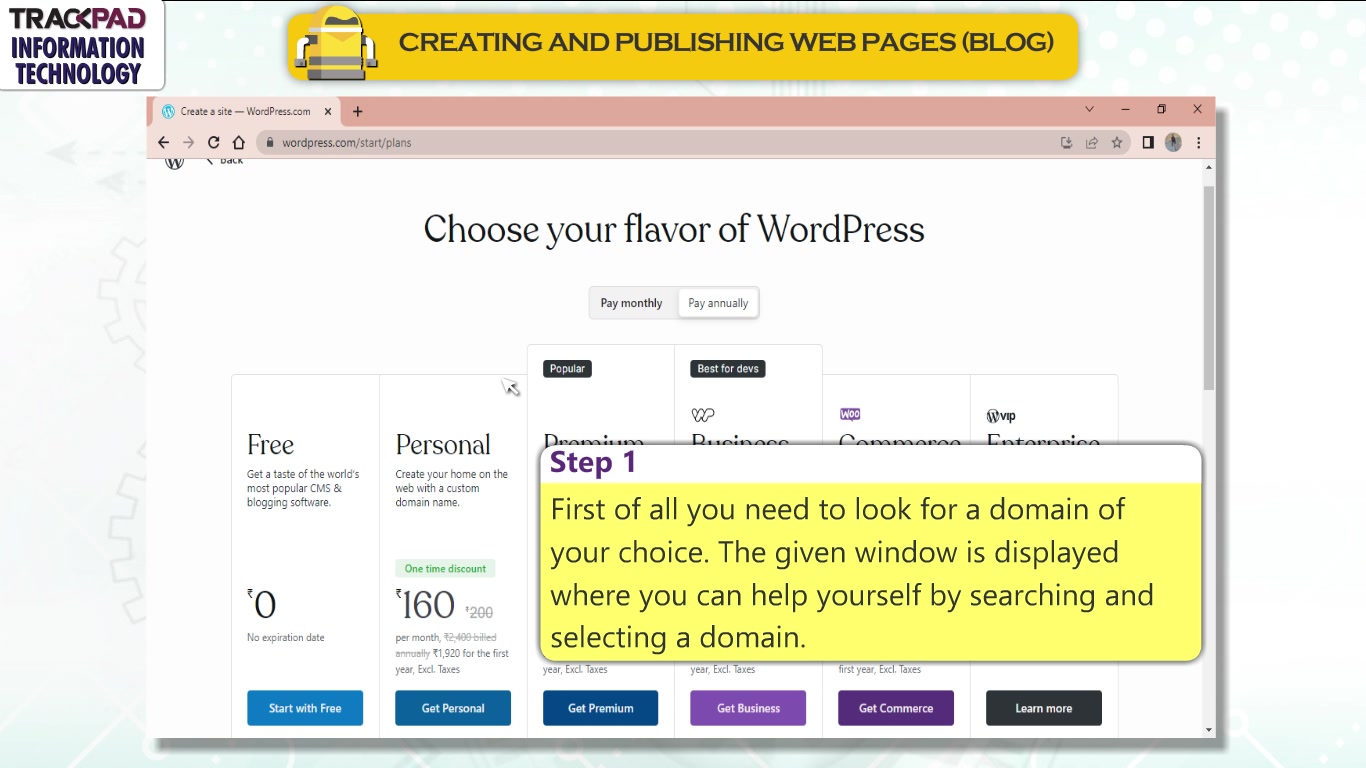The image size is (1366, 768).
Task: Click the Get Personal button
Action: (x=453, y=708)
